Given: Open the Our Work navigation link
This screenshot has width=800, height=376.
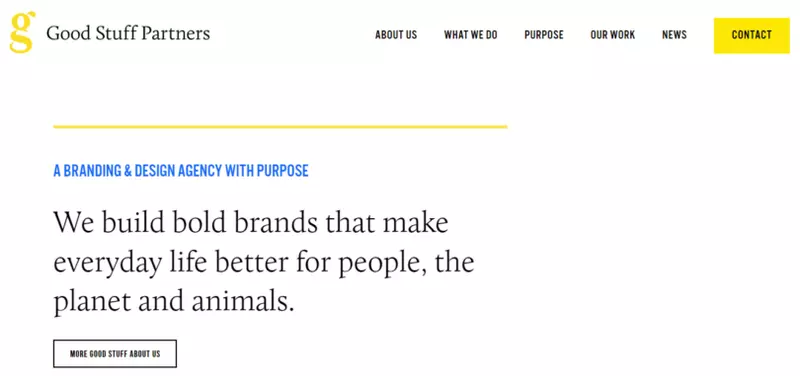Looking at the screenshot, I should 613,35.
